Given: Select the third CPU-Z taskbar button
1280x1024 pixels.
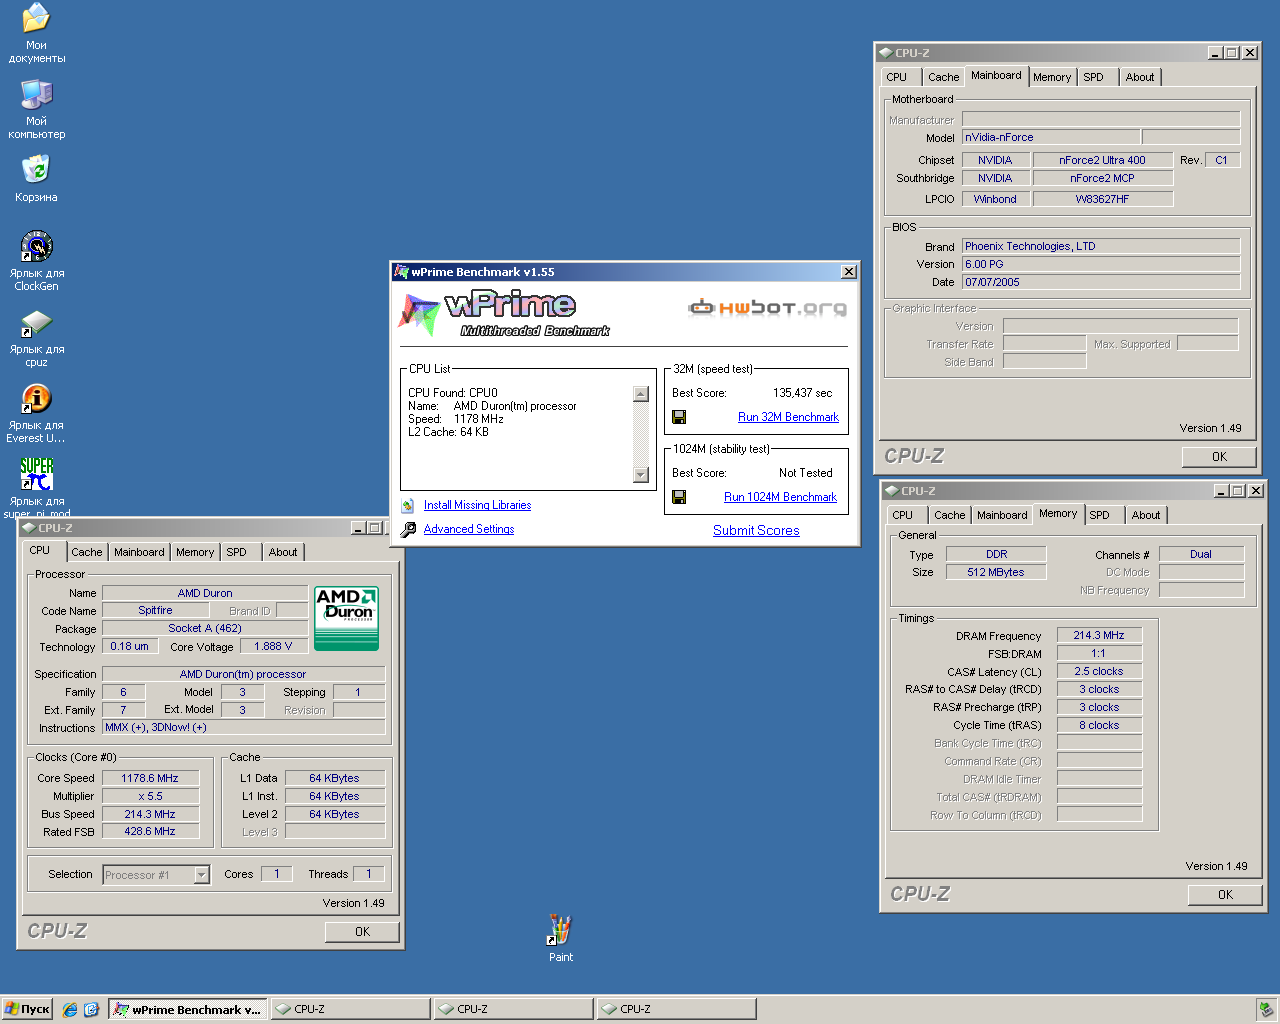Looking at the screenshot, I should (x=676, y=1010).
